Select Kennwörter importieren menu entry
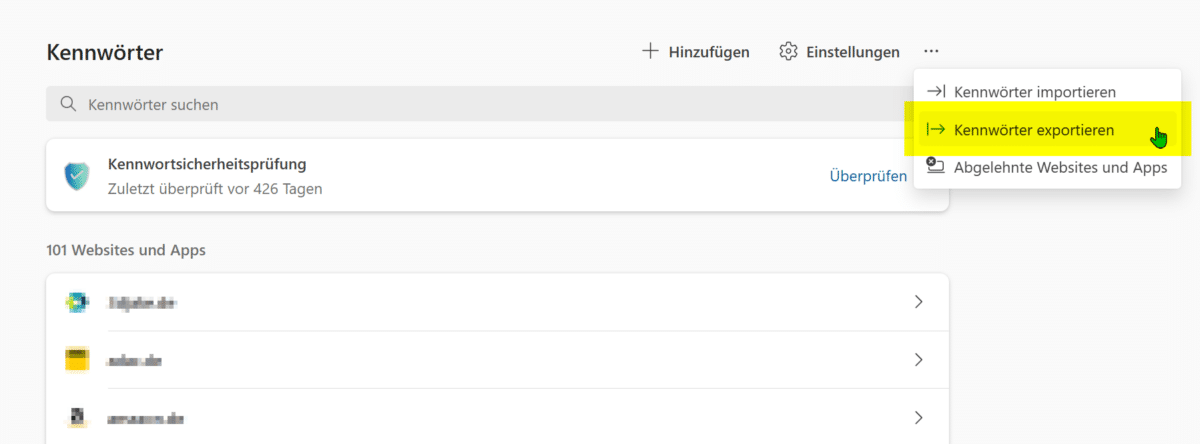The width and height of the screenshot is (1200, 444). 1035,92
